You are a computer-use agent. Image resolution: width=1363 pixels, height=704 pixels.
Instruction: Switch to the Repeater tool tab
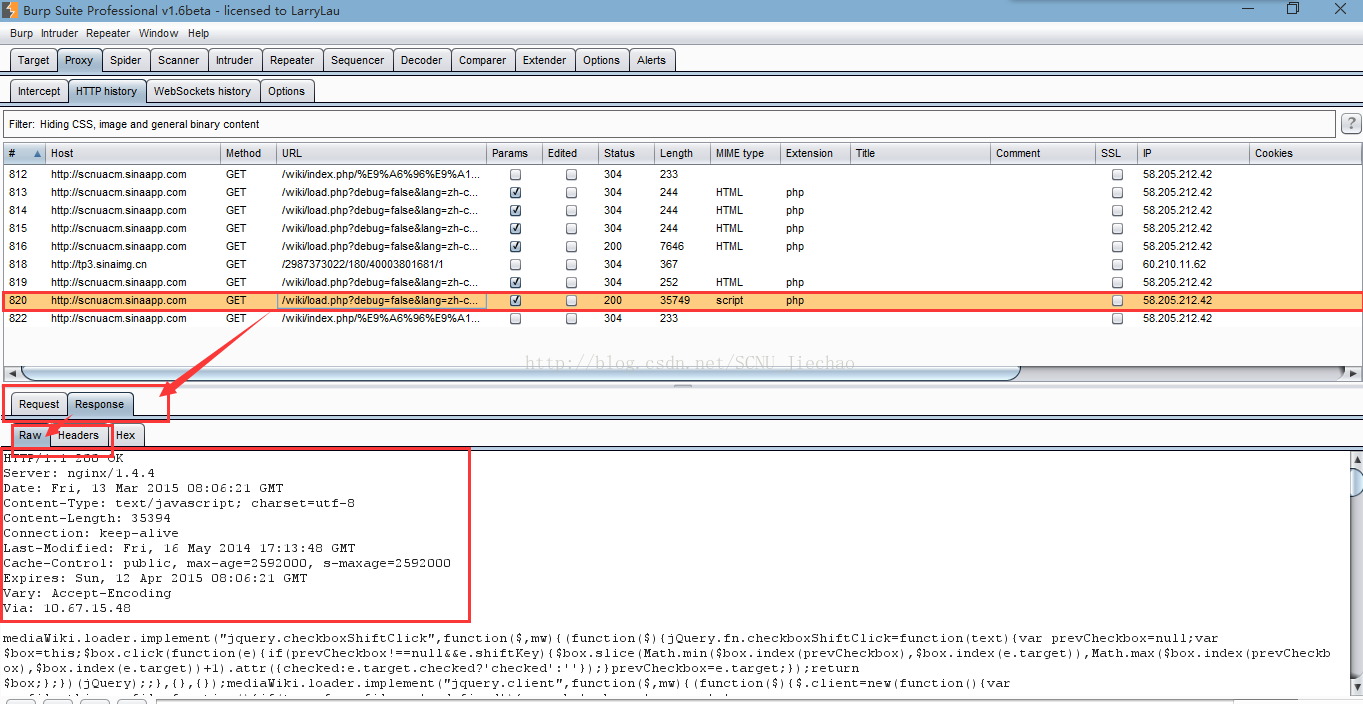(x=292, y=60)
